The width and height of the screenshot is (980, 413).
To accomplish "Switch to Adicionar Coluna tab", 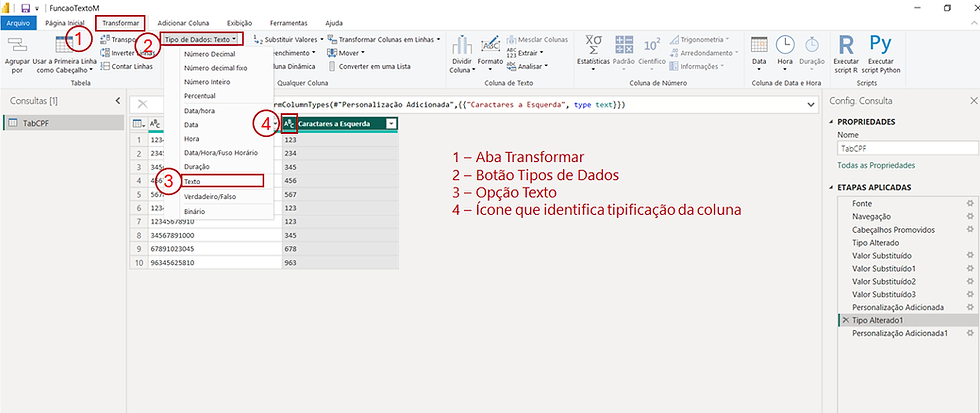I will (x=184, y=22).
